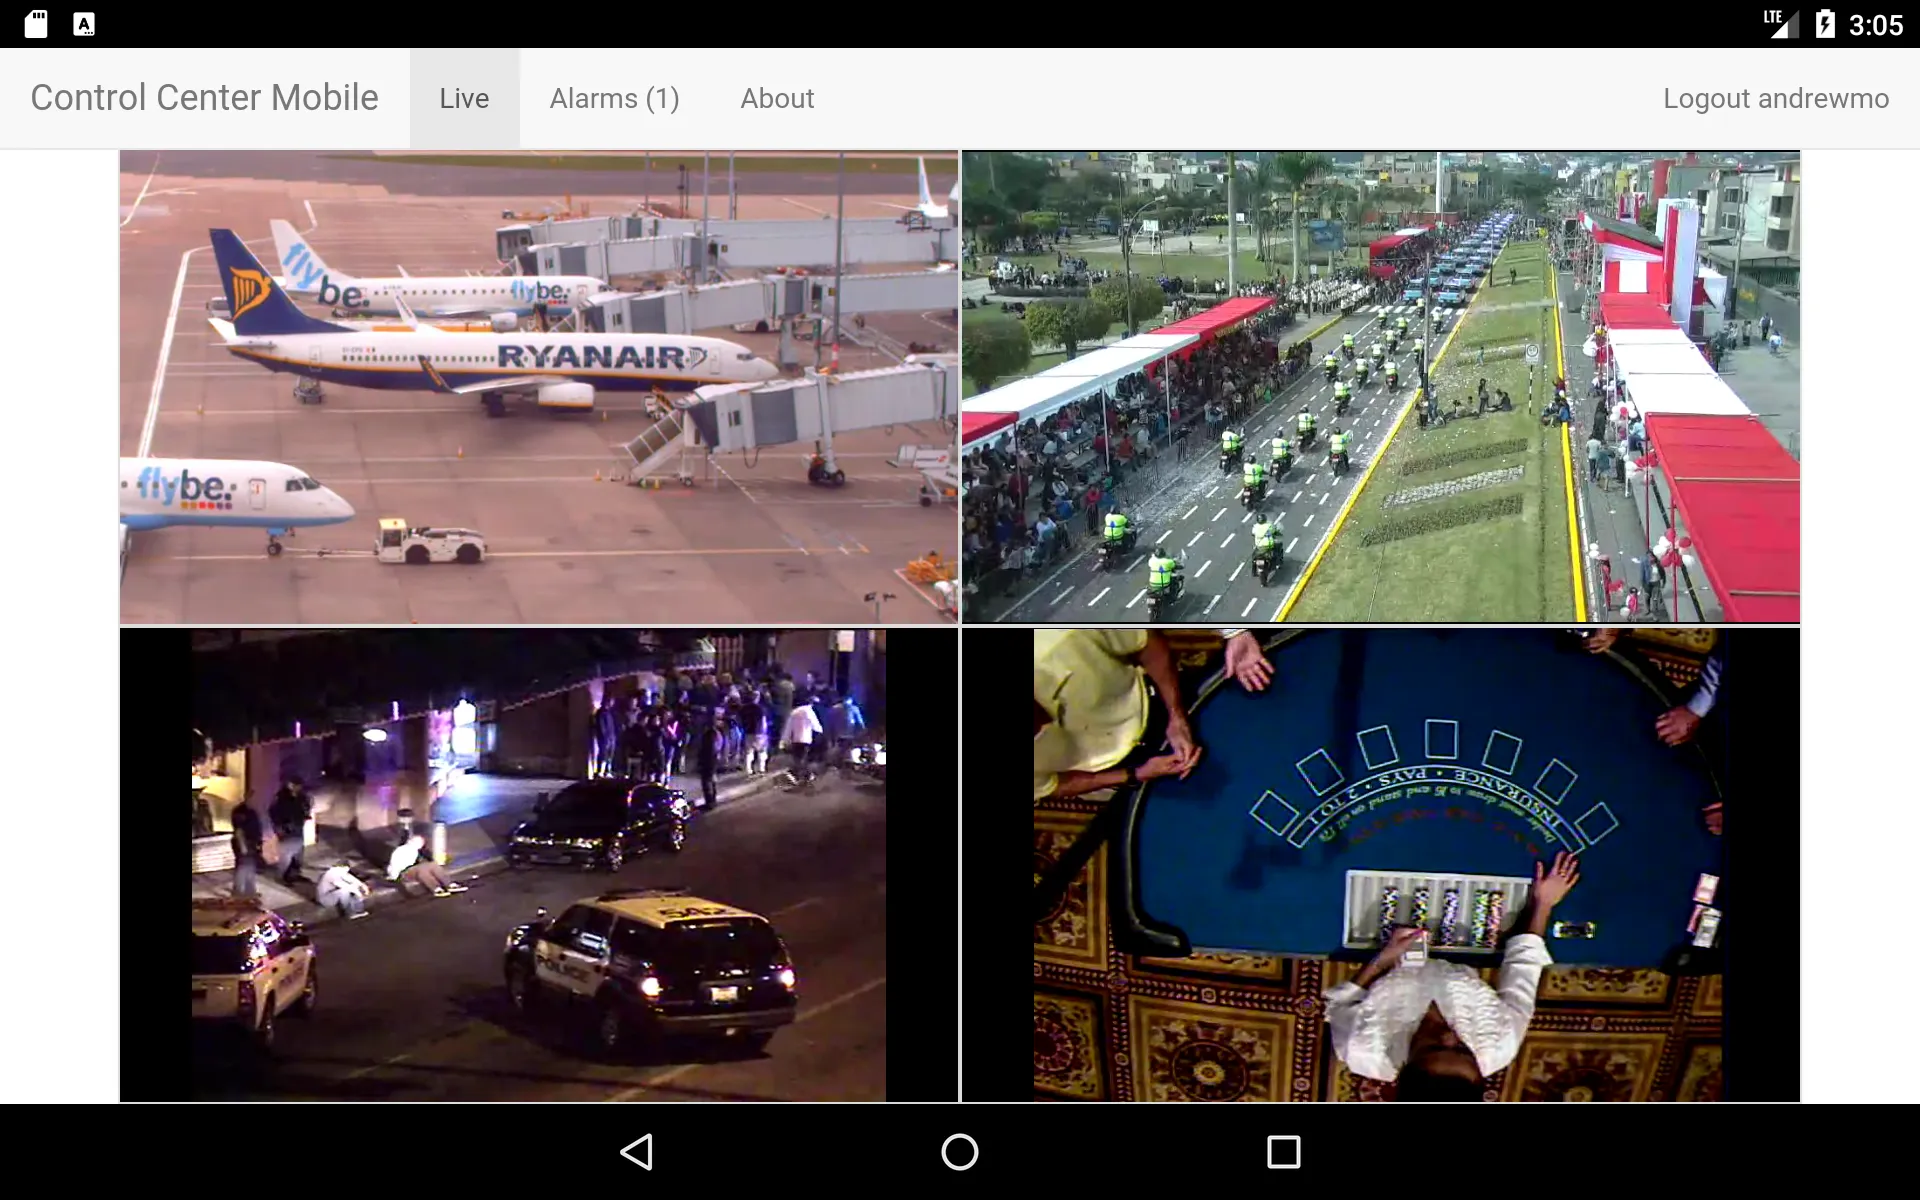This screenshot has width=1920, height=1200.
Task: Tap the SD card status icon
Action: (36, 24)
